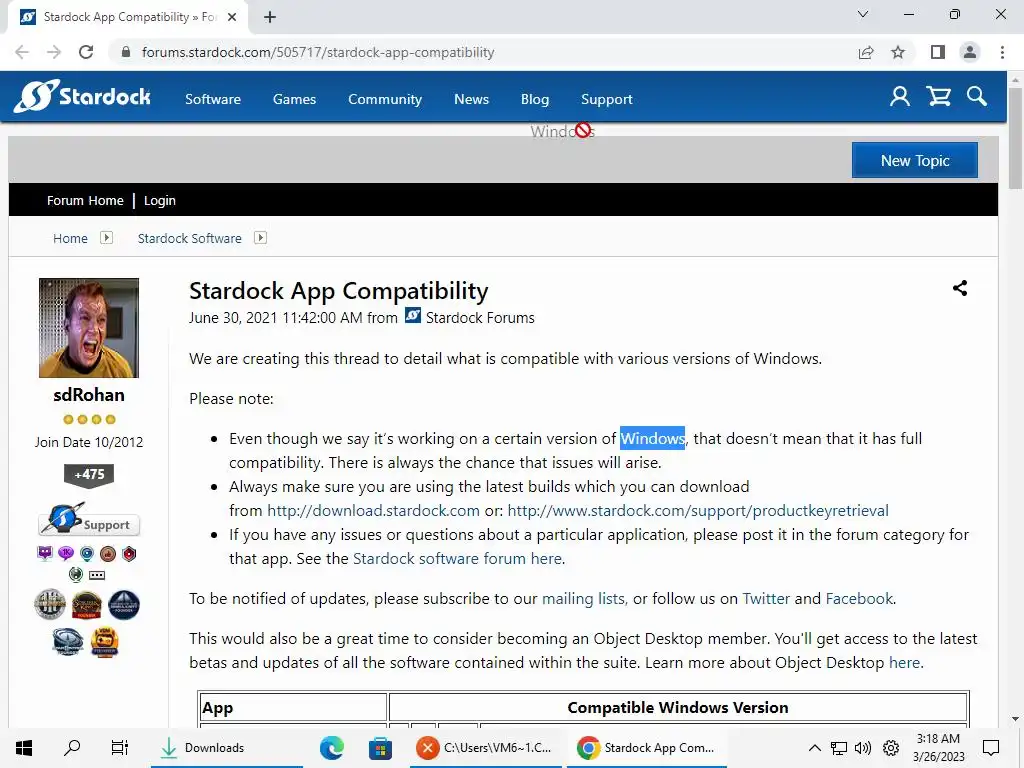This screenshot has height=768, width=1024.
Task: Open Task View on taskbar
Action: (120, 748)
